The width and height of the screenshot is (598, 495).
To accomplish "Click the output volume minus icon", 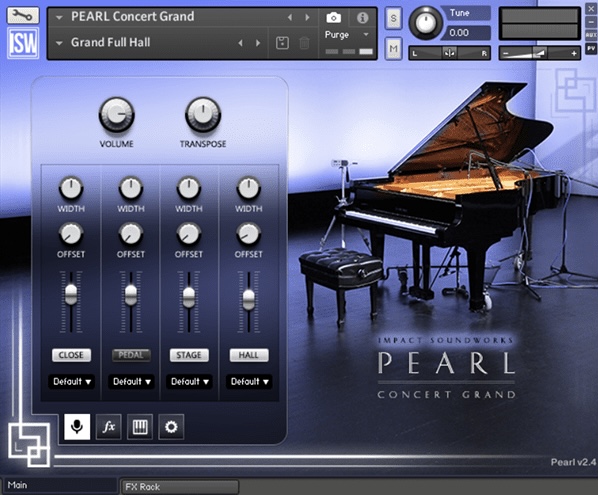I will tap(506, 54).
